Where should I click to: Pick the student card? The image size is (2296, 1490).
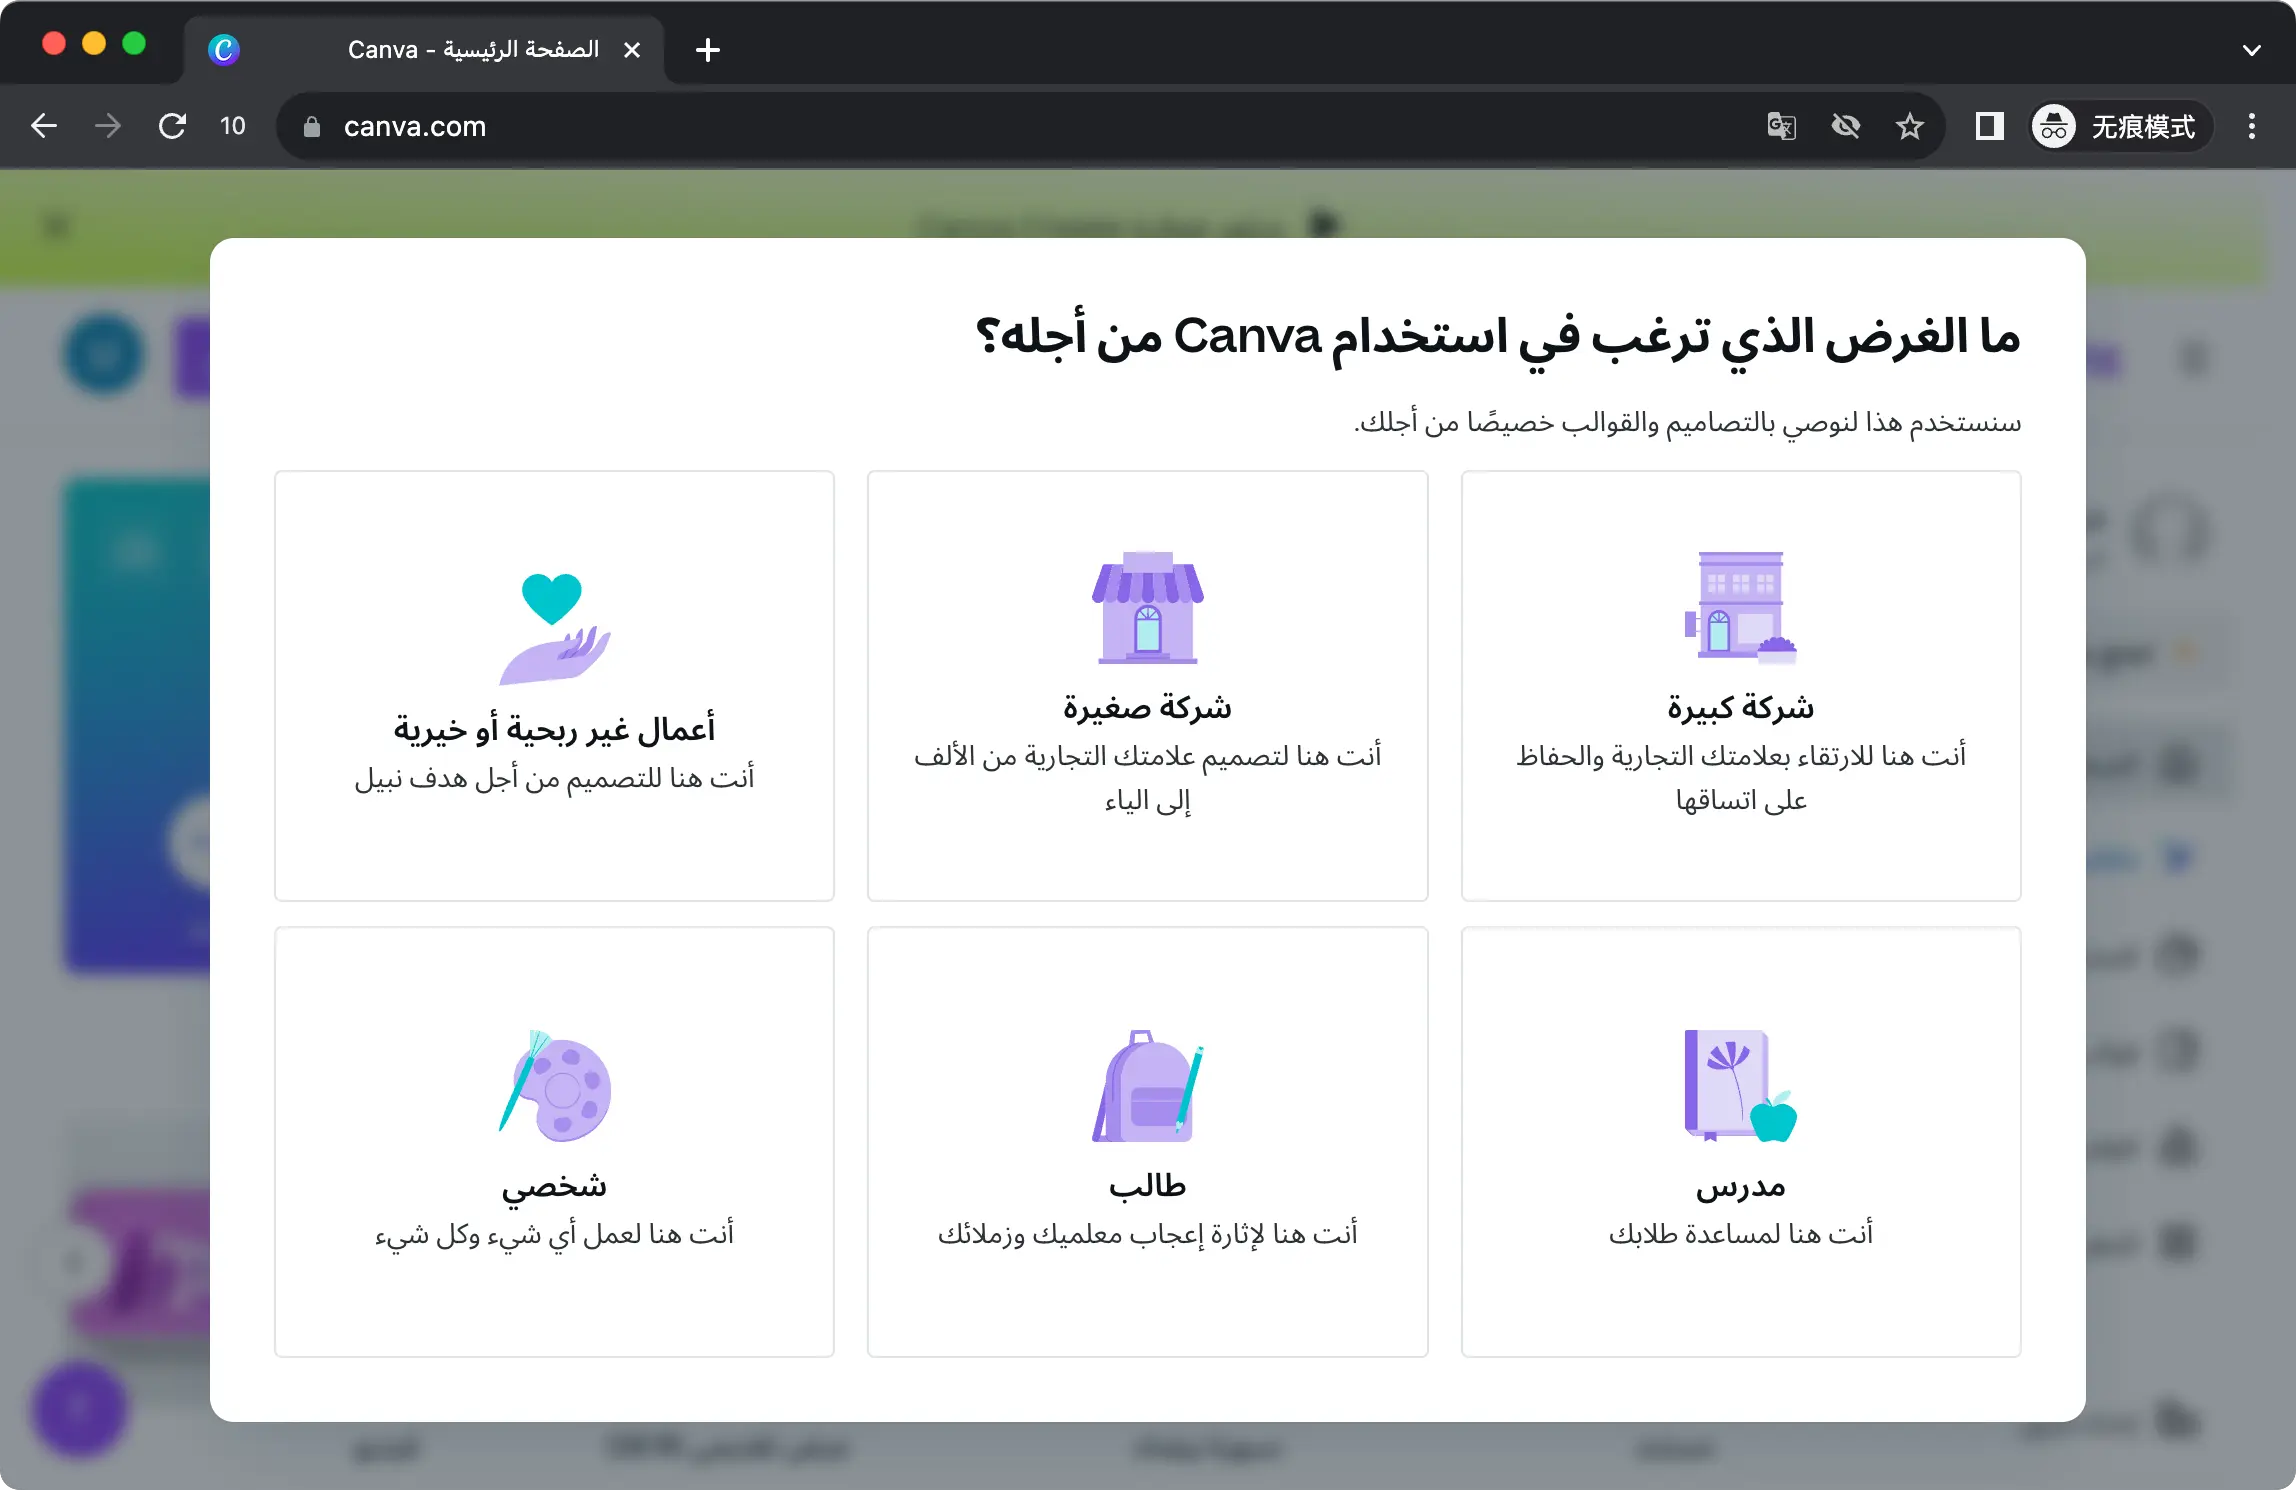coord(1147,1142)
